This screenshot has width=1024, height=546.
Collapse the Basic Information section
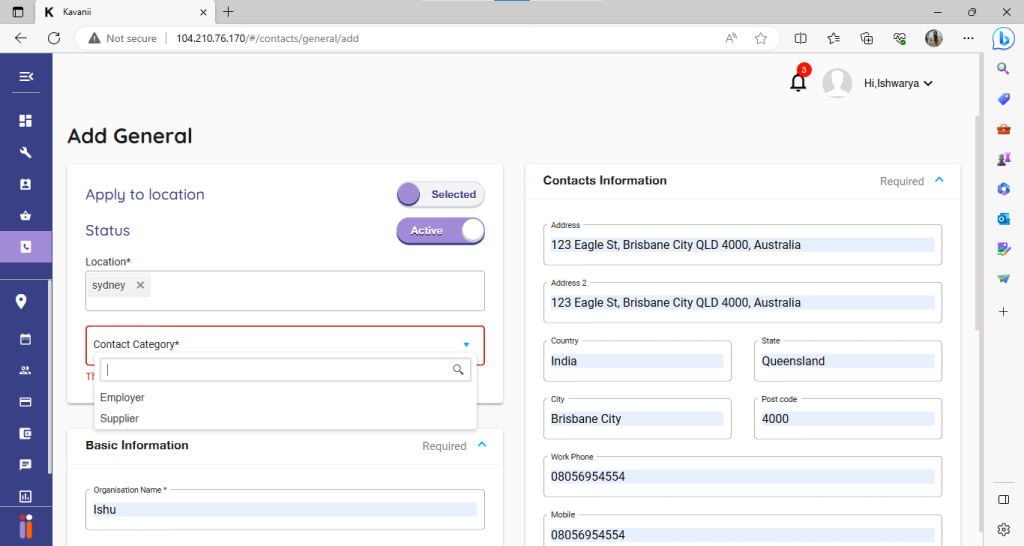tap(482, 445)
